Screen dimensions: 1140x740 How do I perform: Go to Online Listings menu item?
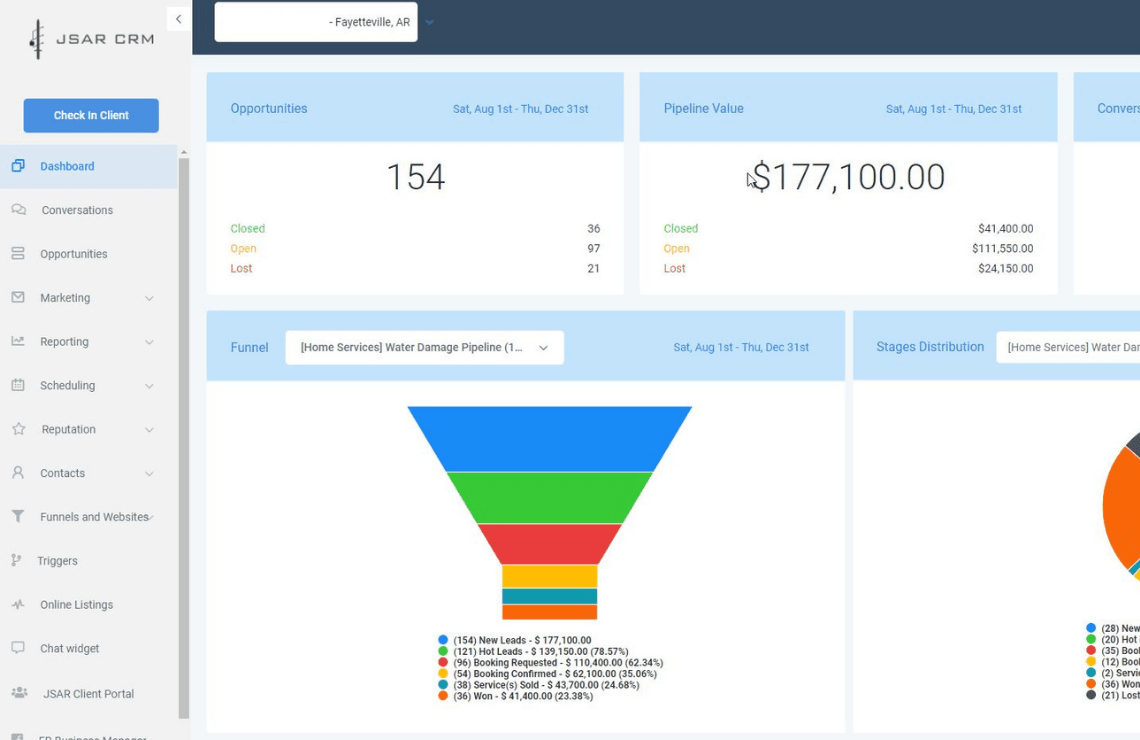pos(76,605)
